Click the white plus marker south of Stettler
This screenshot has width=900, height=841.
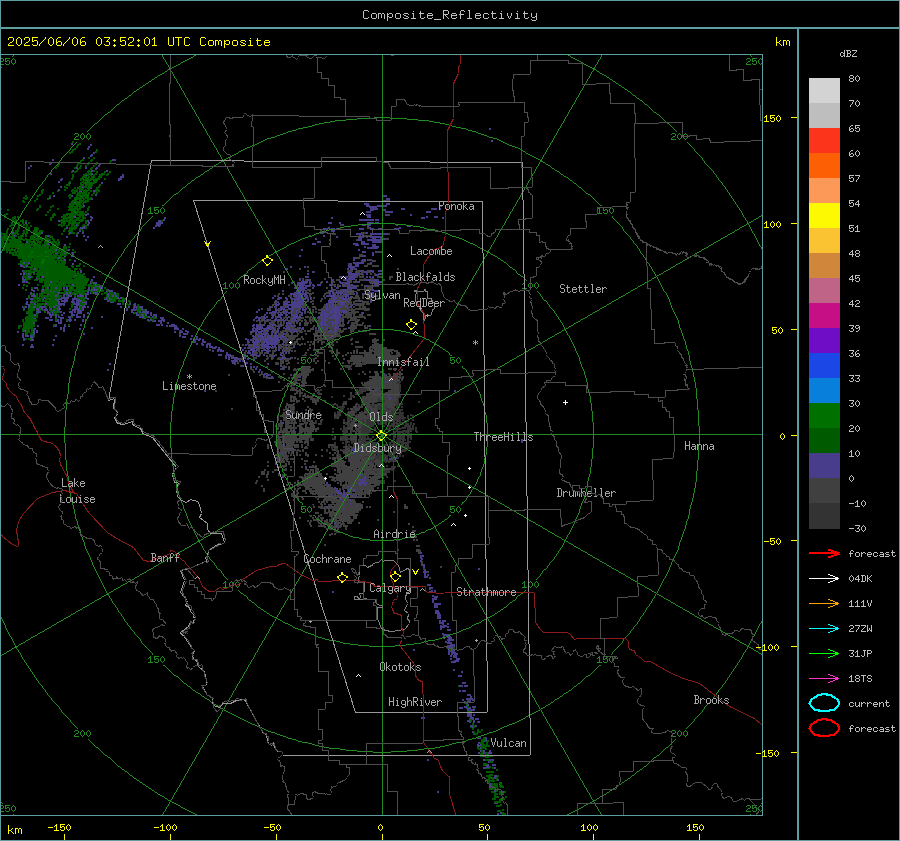coord(565,402)
